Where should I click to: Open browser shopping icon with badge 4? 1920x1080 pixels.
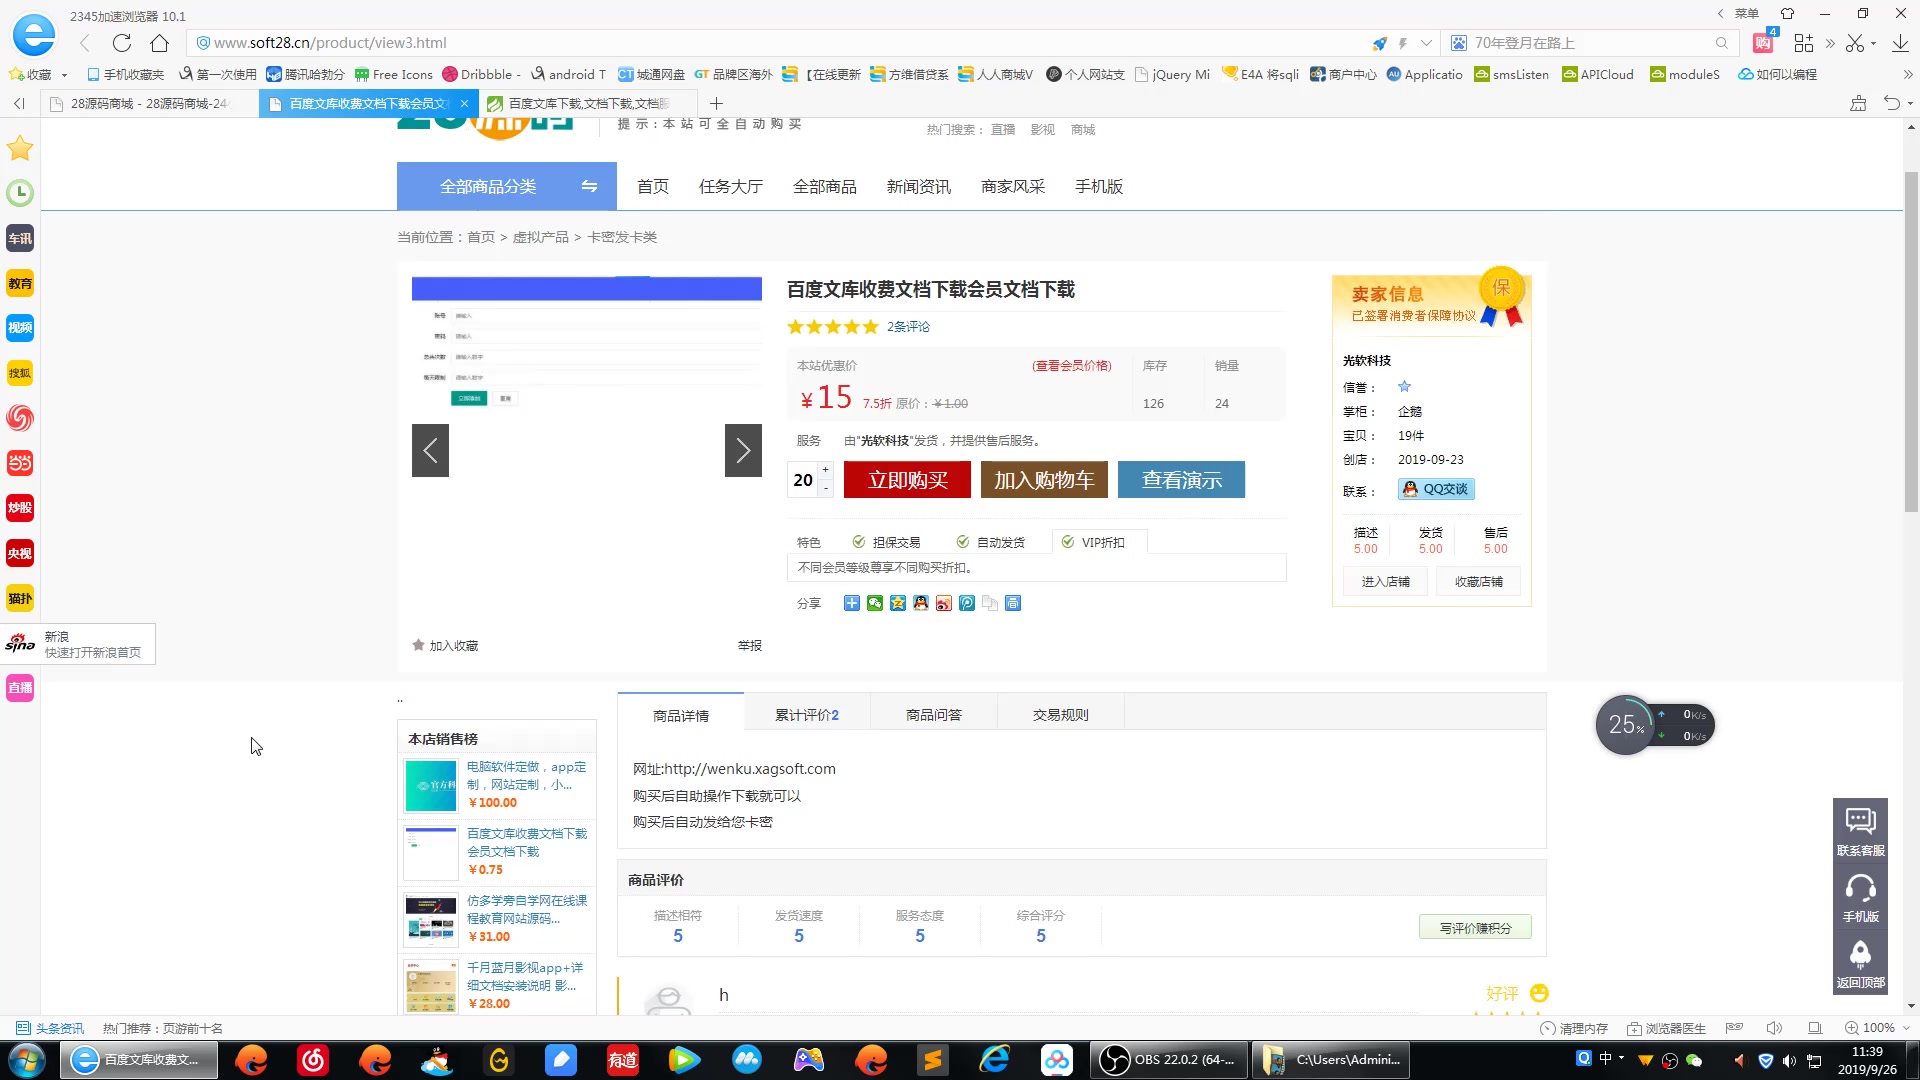click(1762, 43)
